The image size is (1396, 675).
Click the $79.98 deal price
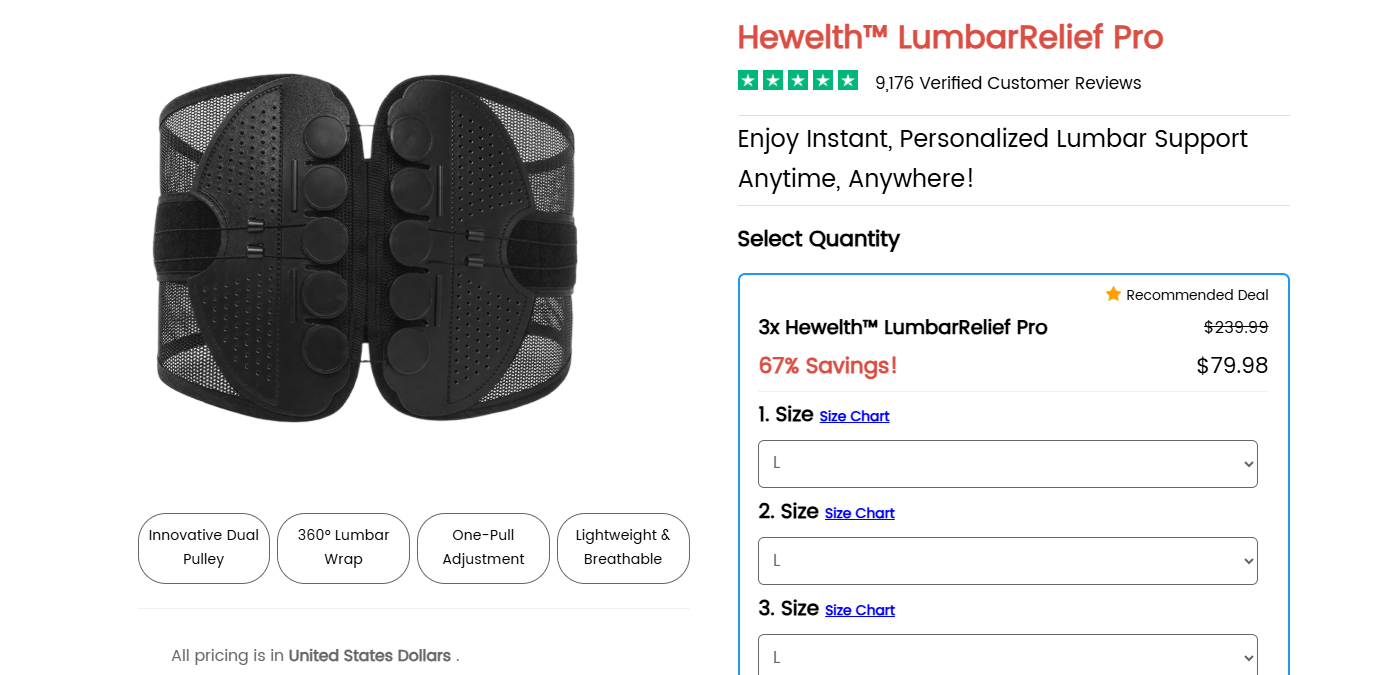click(1232, 365)
